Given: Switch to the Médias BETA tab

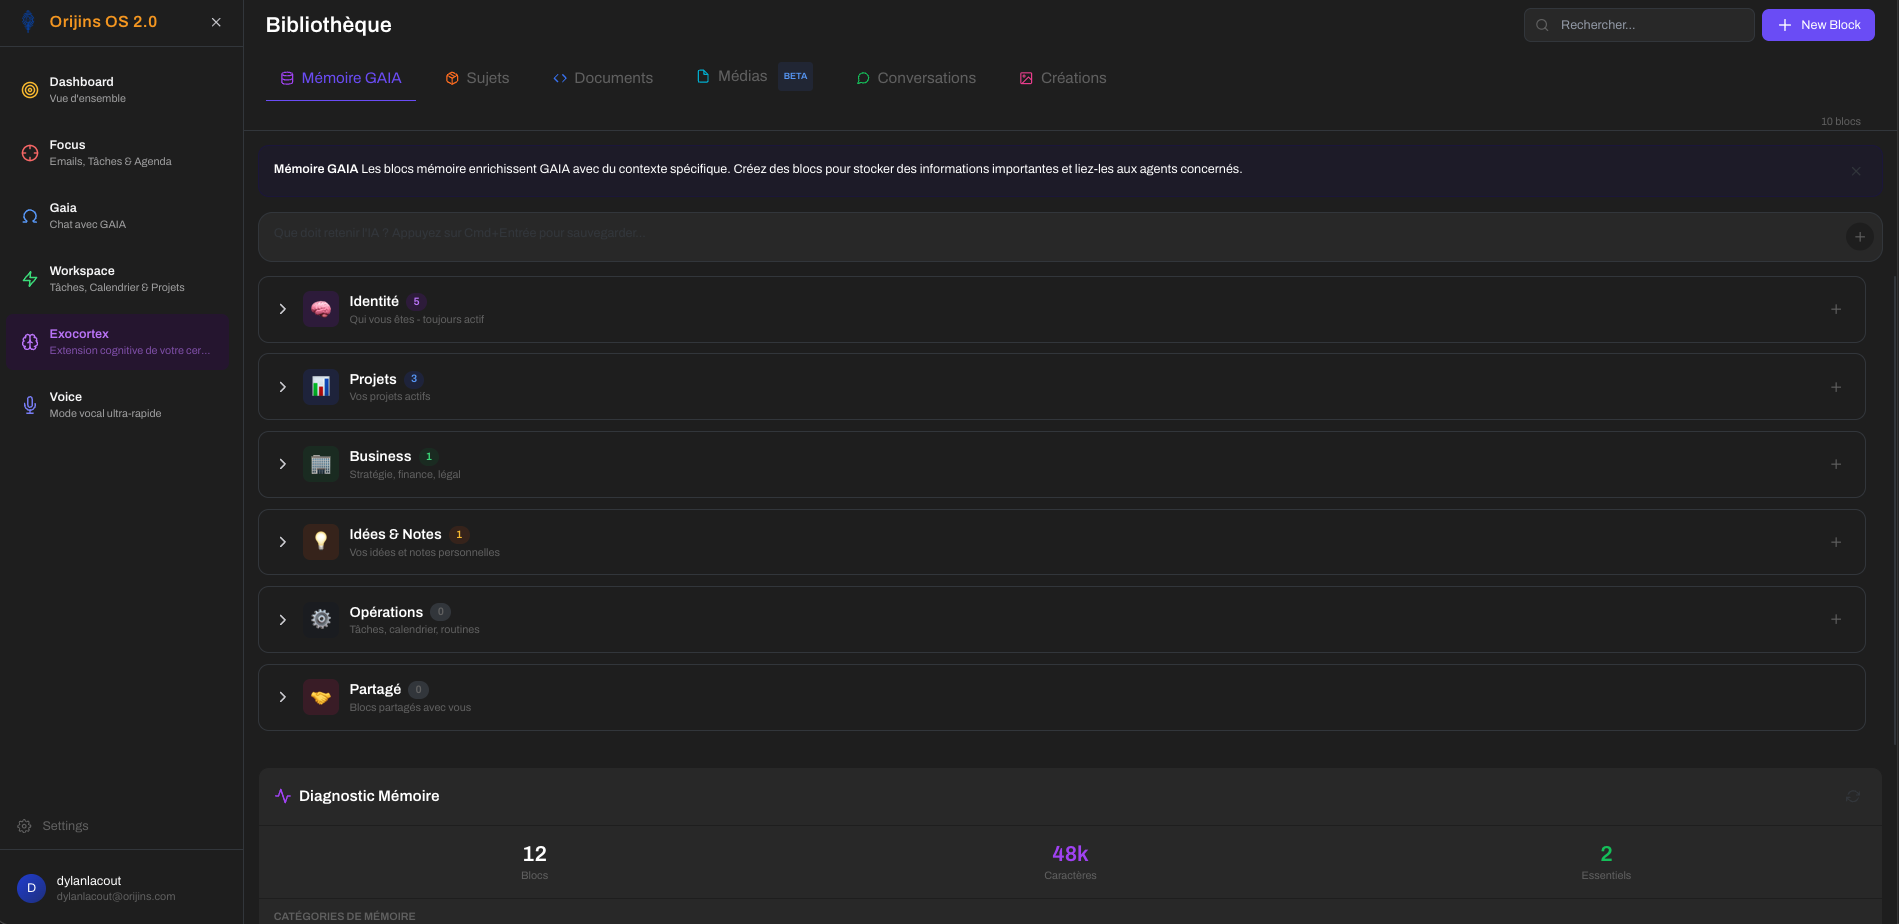Looking at the screenshot, I should click(x=741, y=75).
